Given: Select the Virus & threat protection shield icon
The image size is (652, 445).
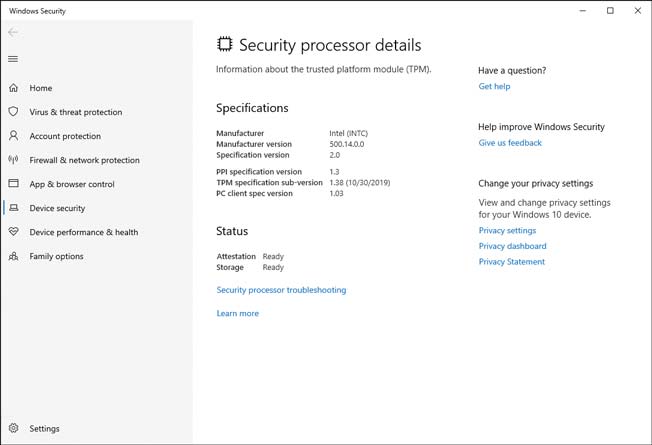Looking at the screenshot, I should (x=13, y=111).
